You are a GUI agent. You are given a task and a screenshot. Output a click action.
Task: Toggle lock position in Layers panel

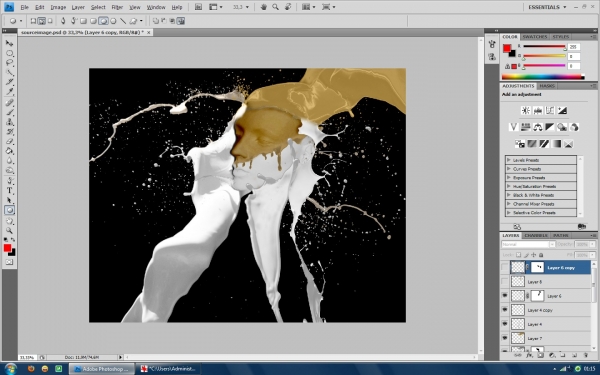[x=533, y=255]
